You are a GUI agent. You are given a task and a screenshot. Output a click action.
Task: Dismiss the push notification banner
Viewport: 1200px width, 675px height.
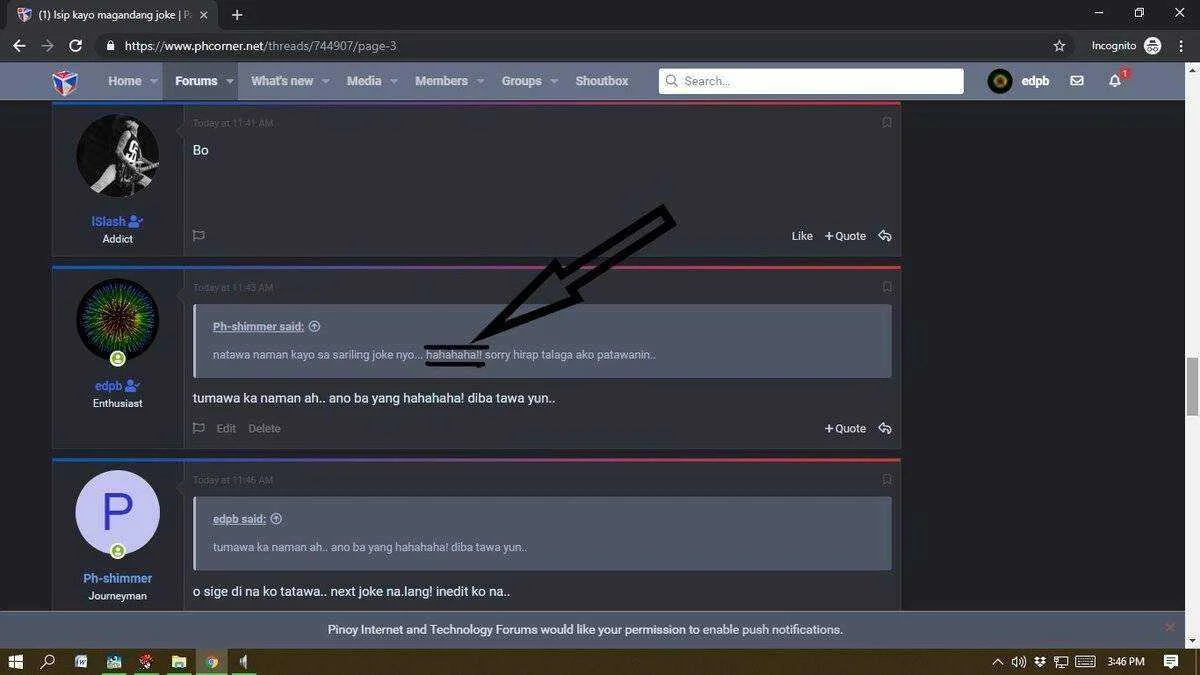tap(1170, 627)
